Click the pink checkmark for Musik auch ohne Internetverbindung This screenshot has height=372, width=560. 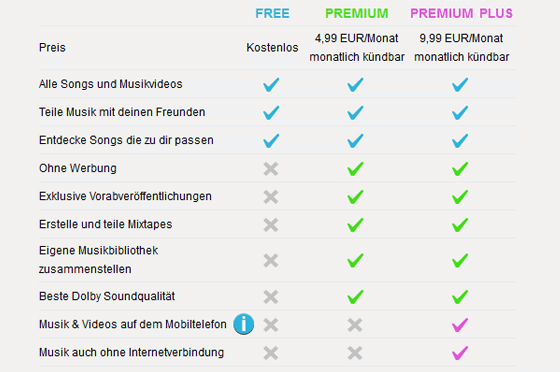(x=460, y=353)
